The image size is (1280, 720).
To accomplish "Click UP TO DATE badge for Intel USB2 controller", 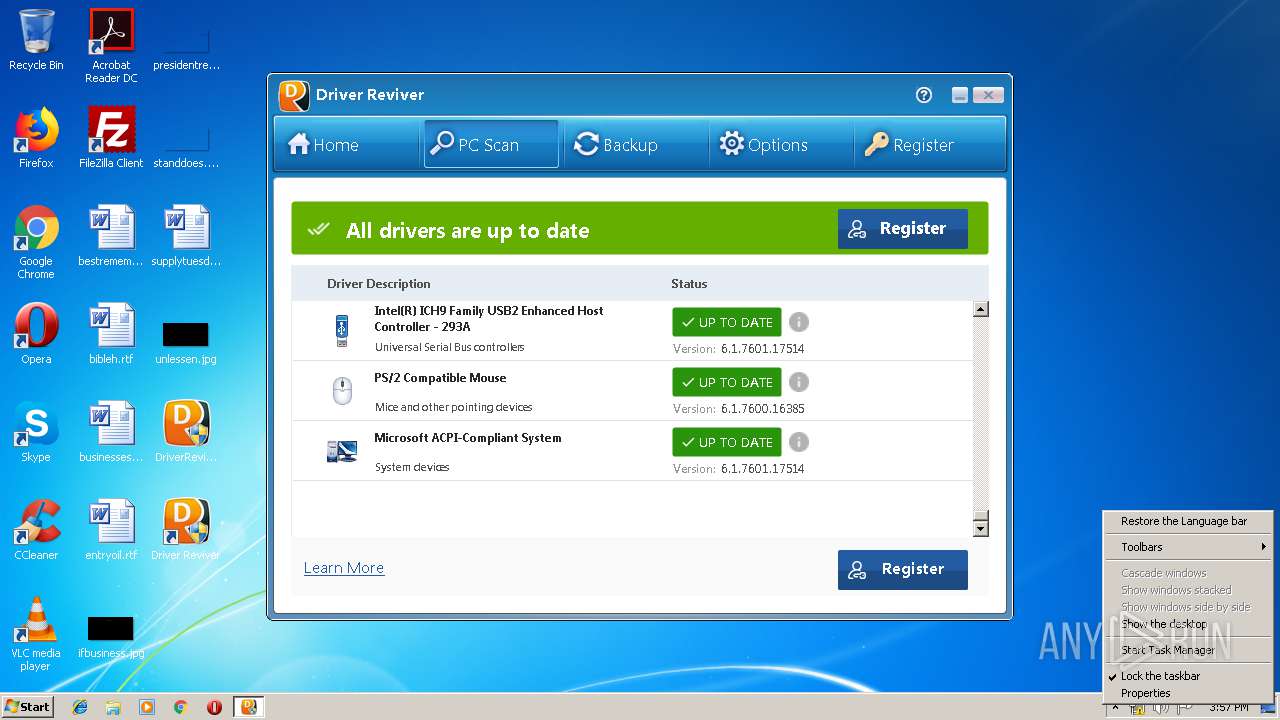I will (727, 322).
